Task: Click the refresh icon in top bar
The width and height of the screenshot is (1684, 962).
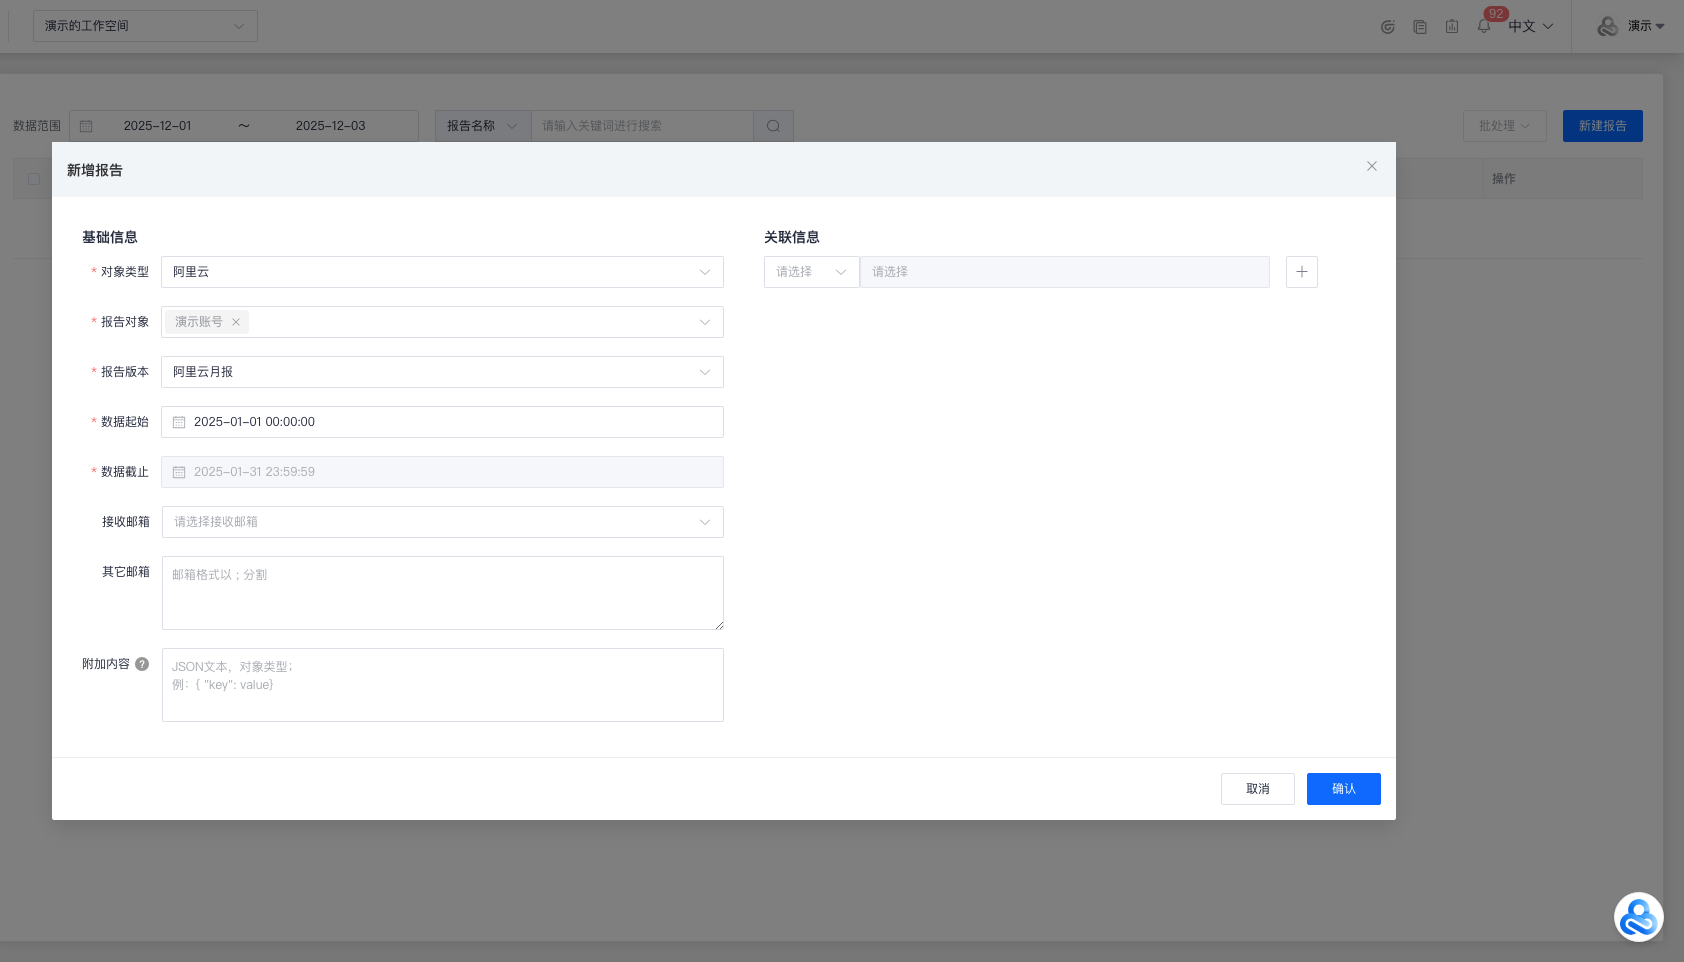Action: coord(1387,27)
